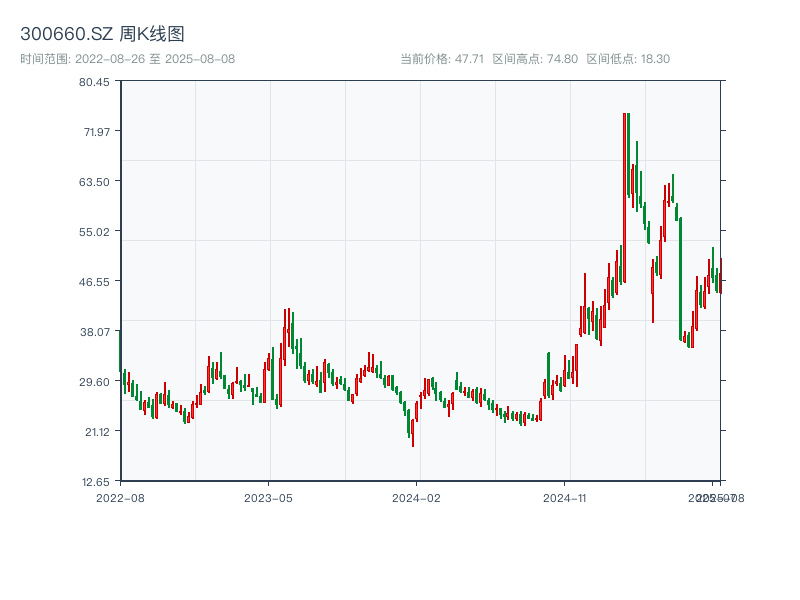This screenshot has width=800, height=600.
Task: Click the y-axis label 80.45
Action: tap(94, 82)
